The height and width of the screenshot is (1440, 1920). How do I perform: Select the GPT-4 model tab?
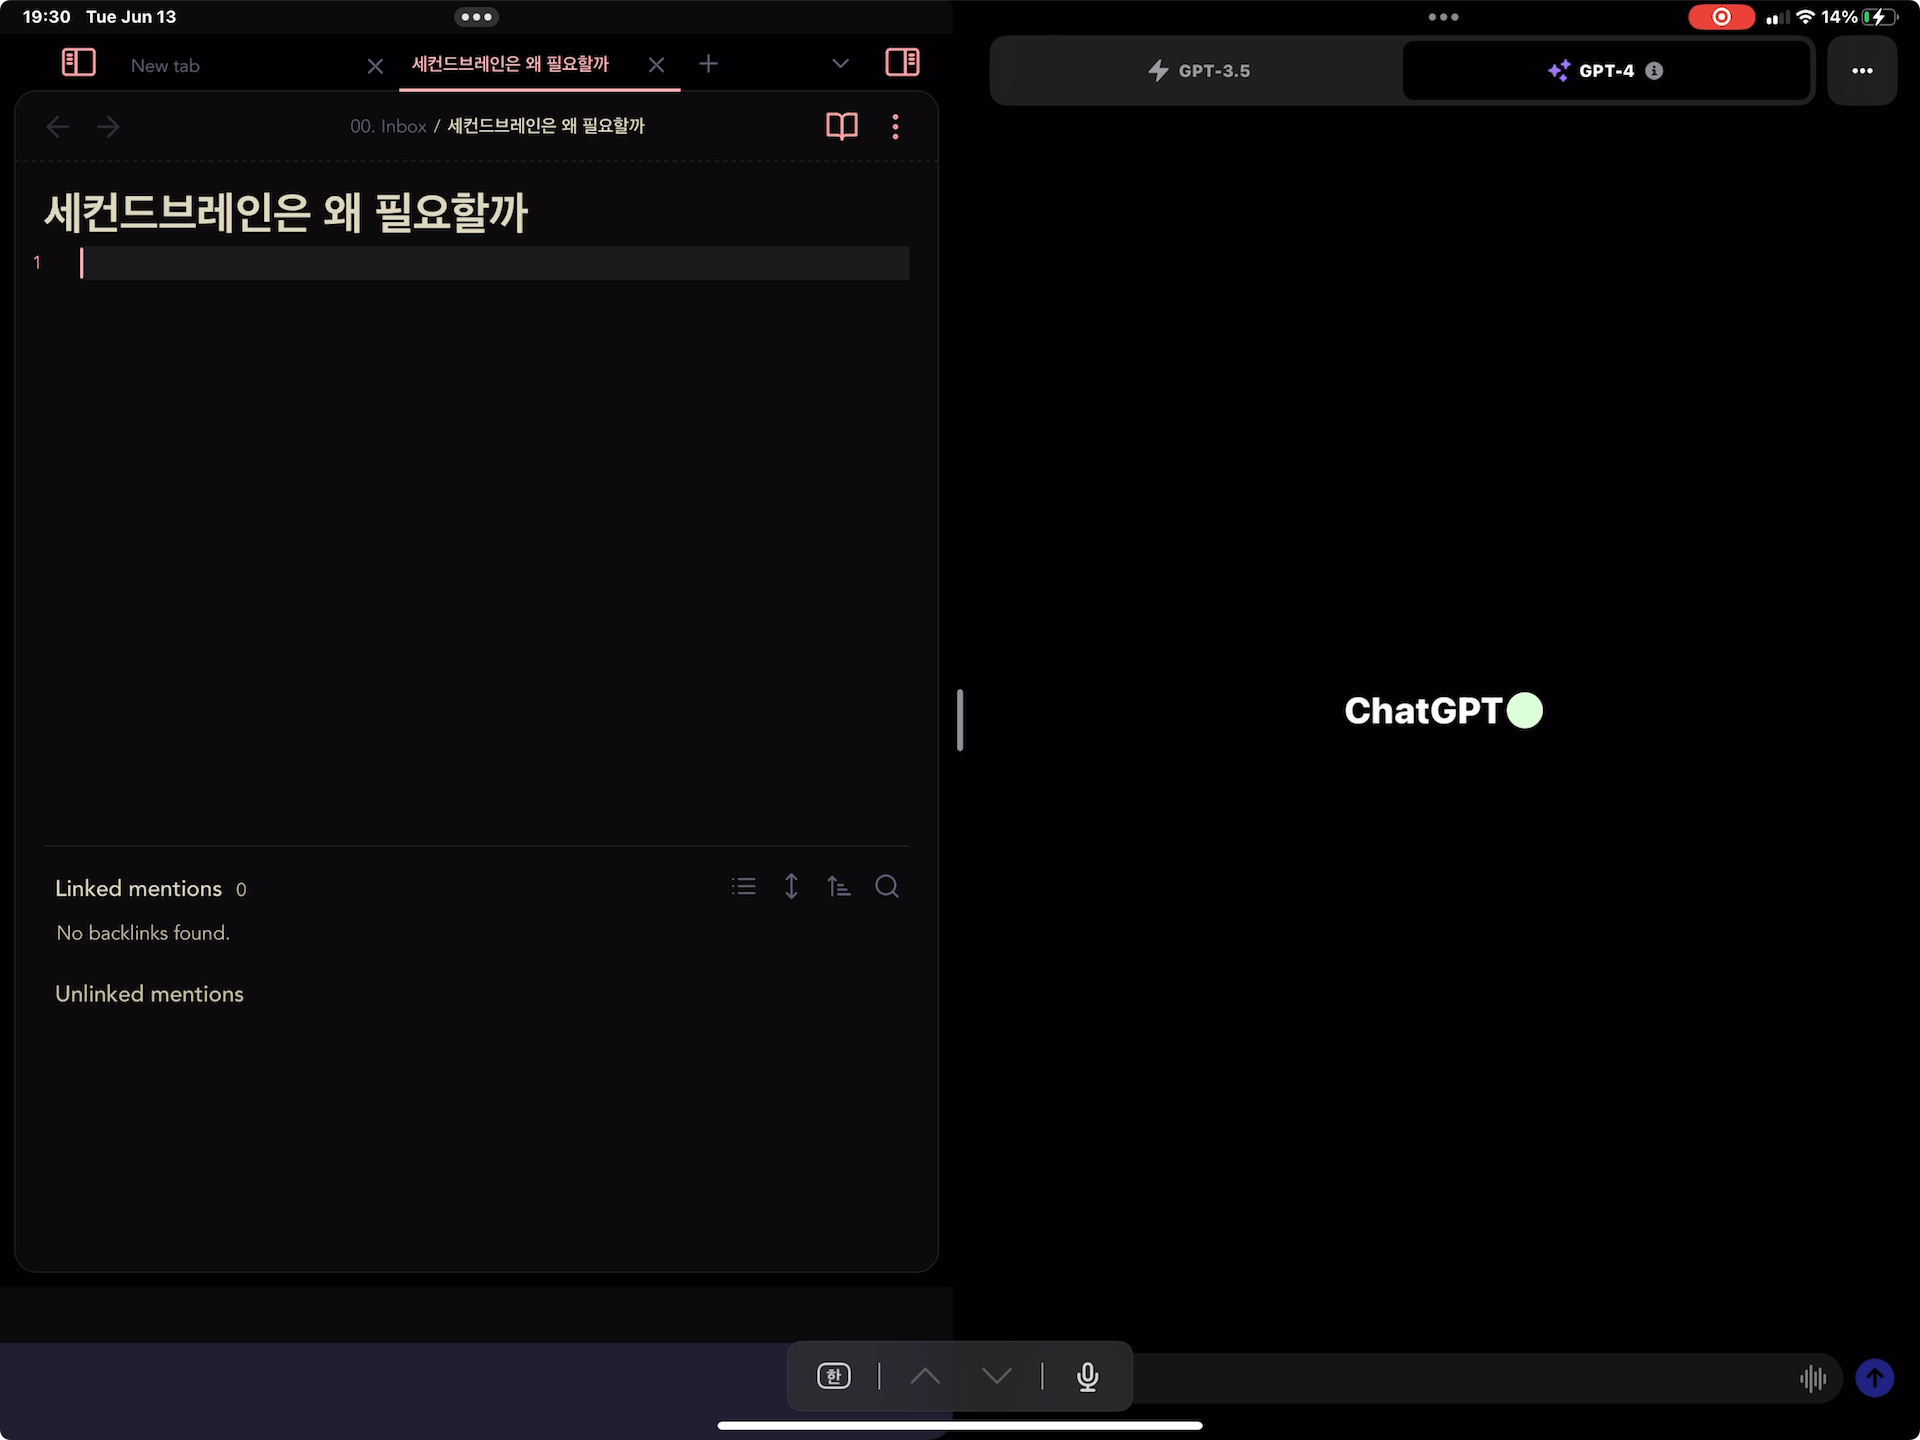tap(1606, 71)
